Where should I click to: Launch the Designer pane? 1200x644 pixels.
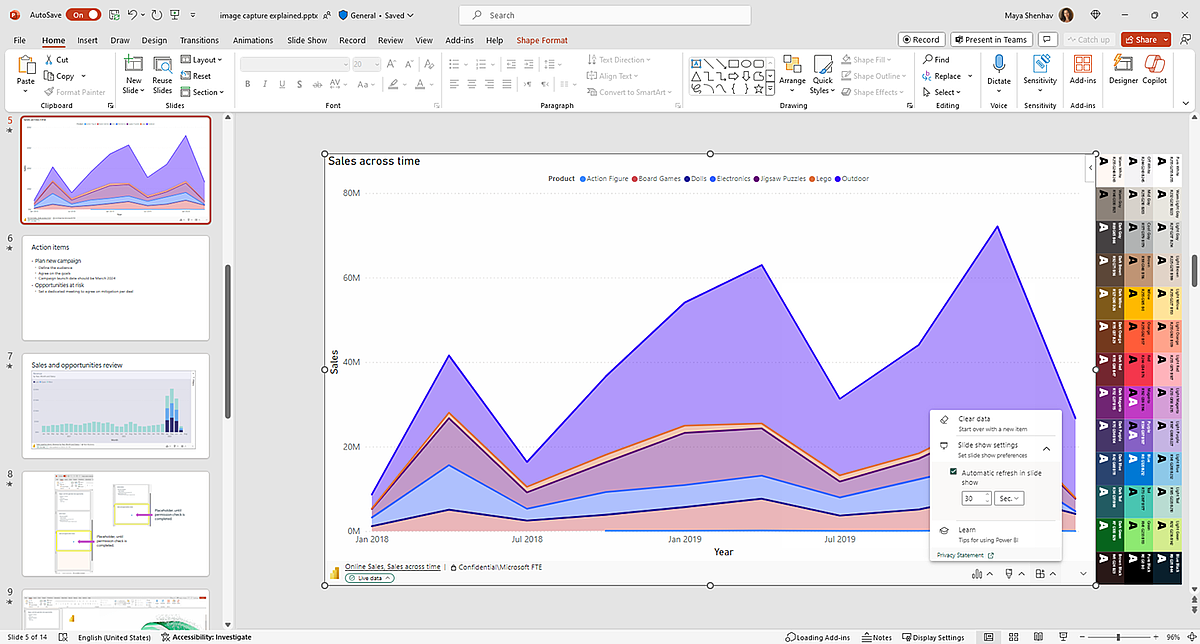1122,71
